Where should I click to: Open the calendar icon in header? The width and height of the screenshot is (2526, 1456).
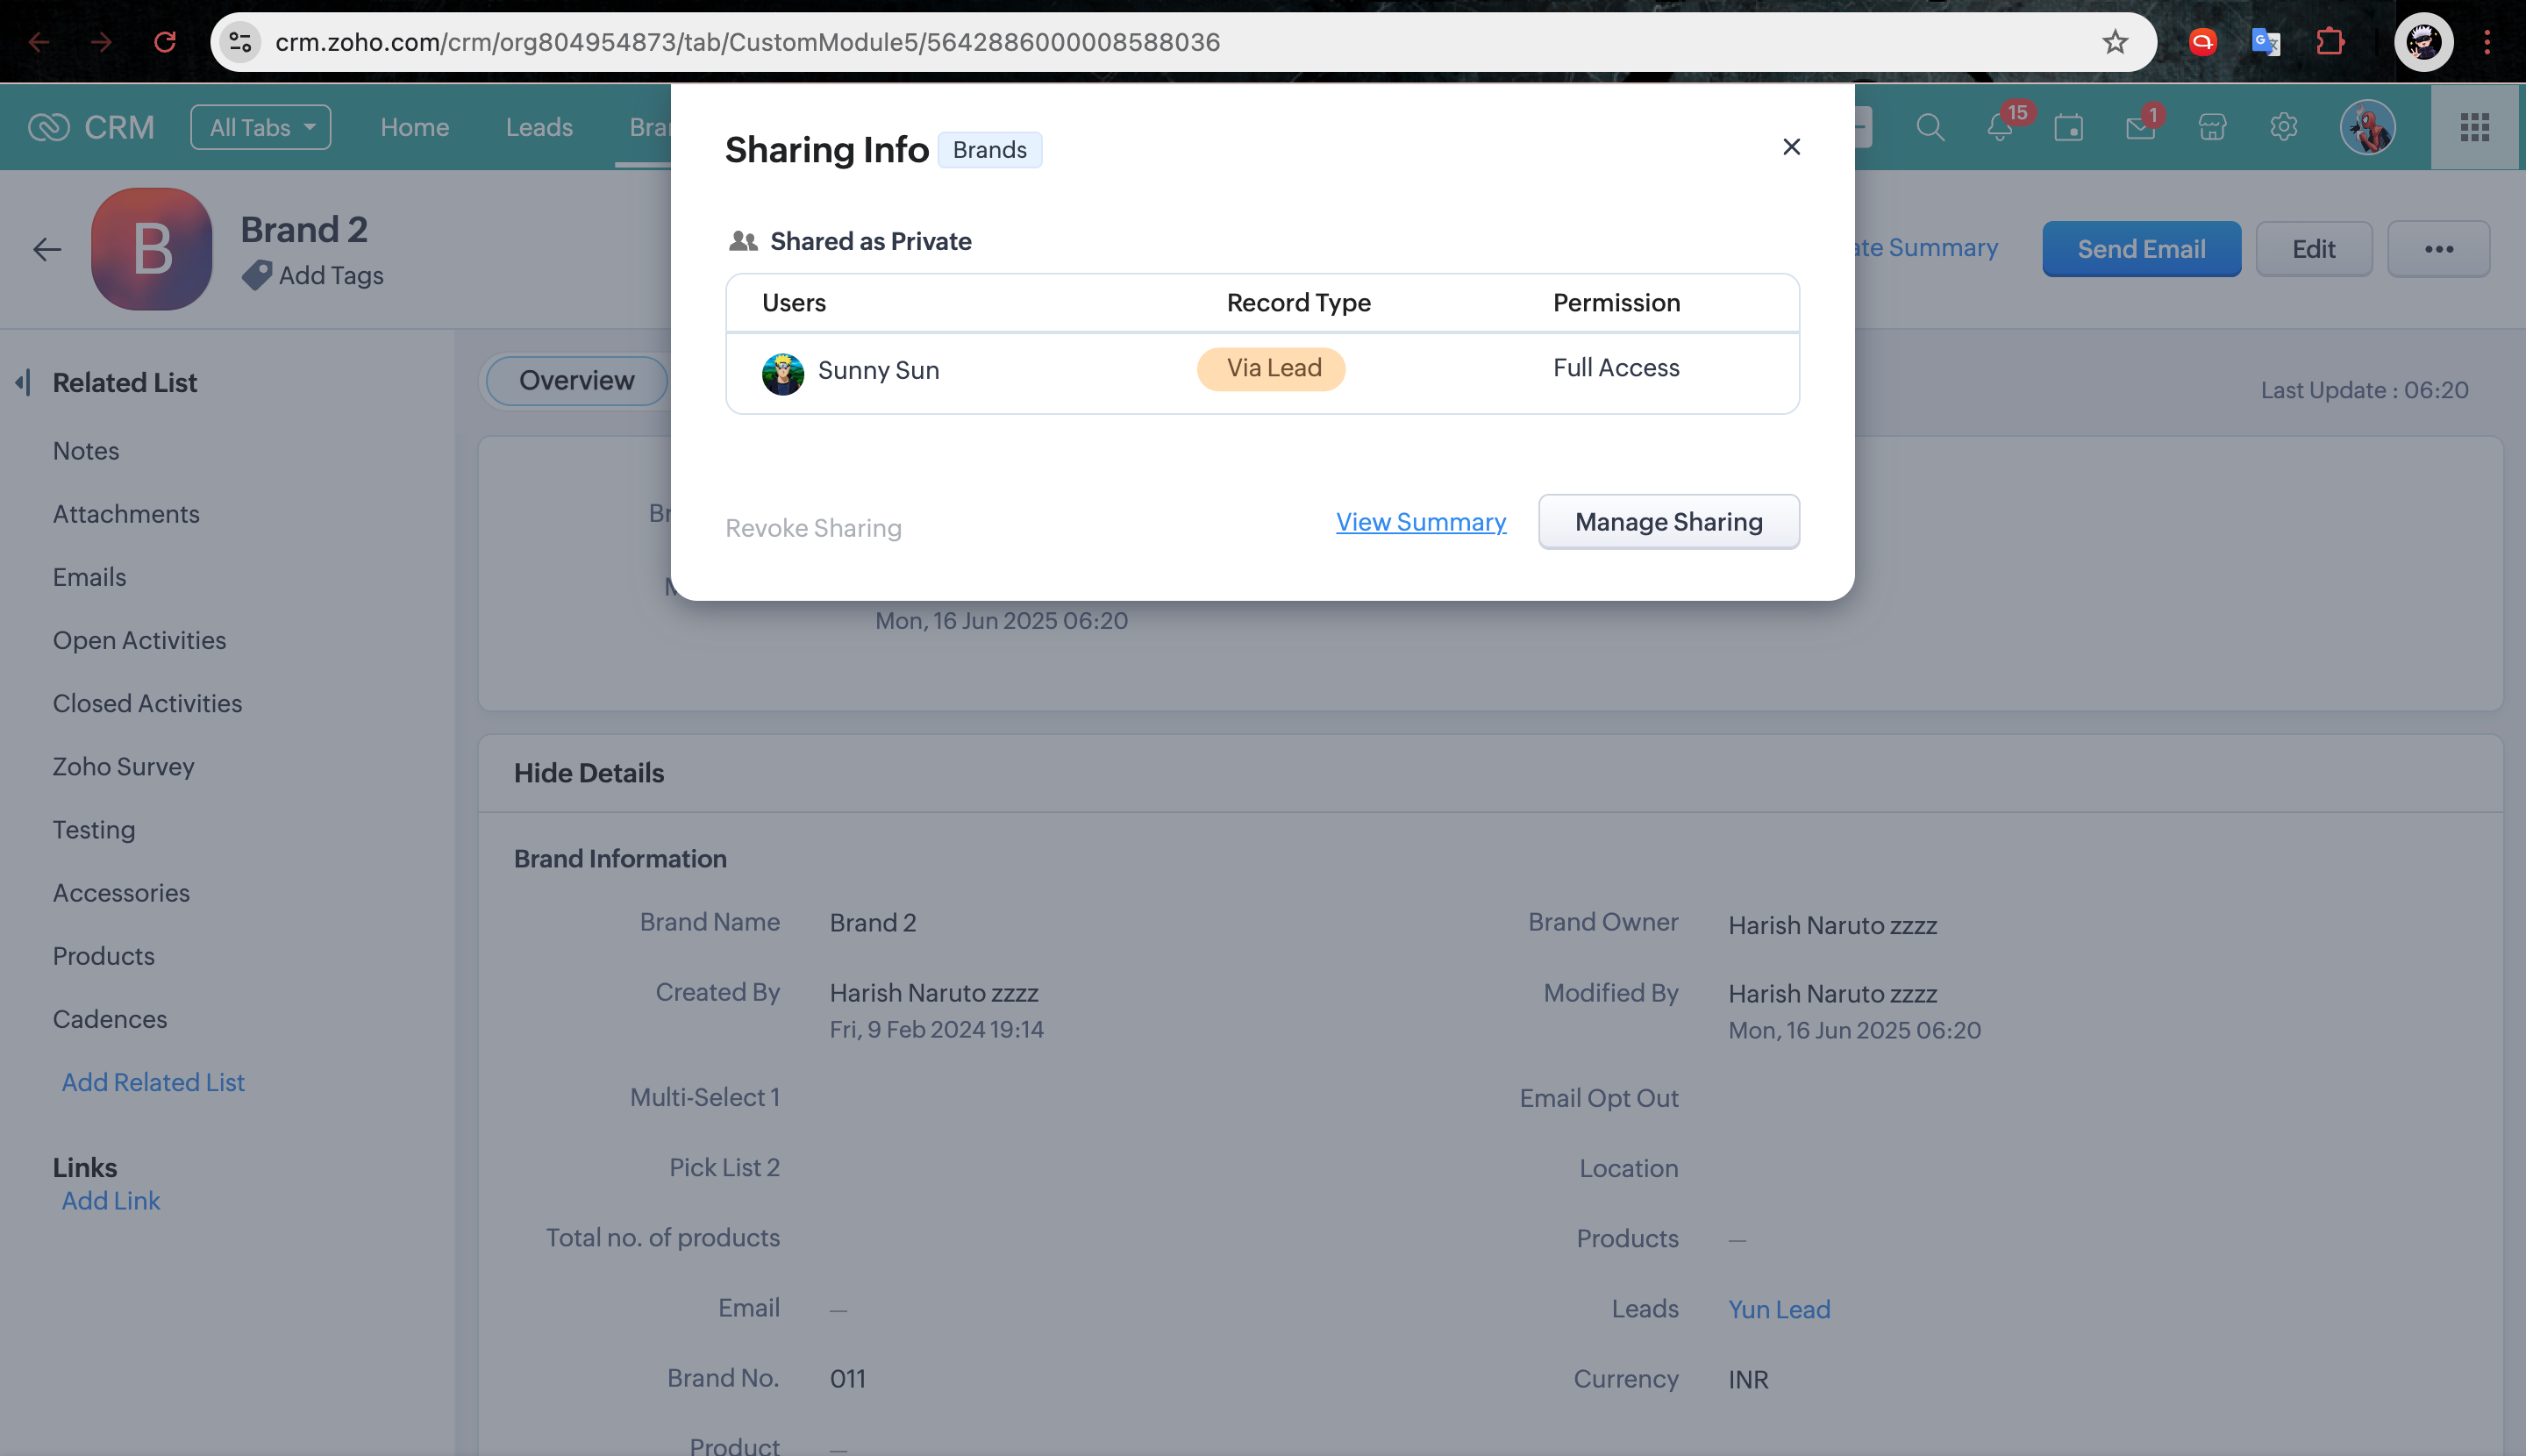[2068, 128]
